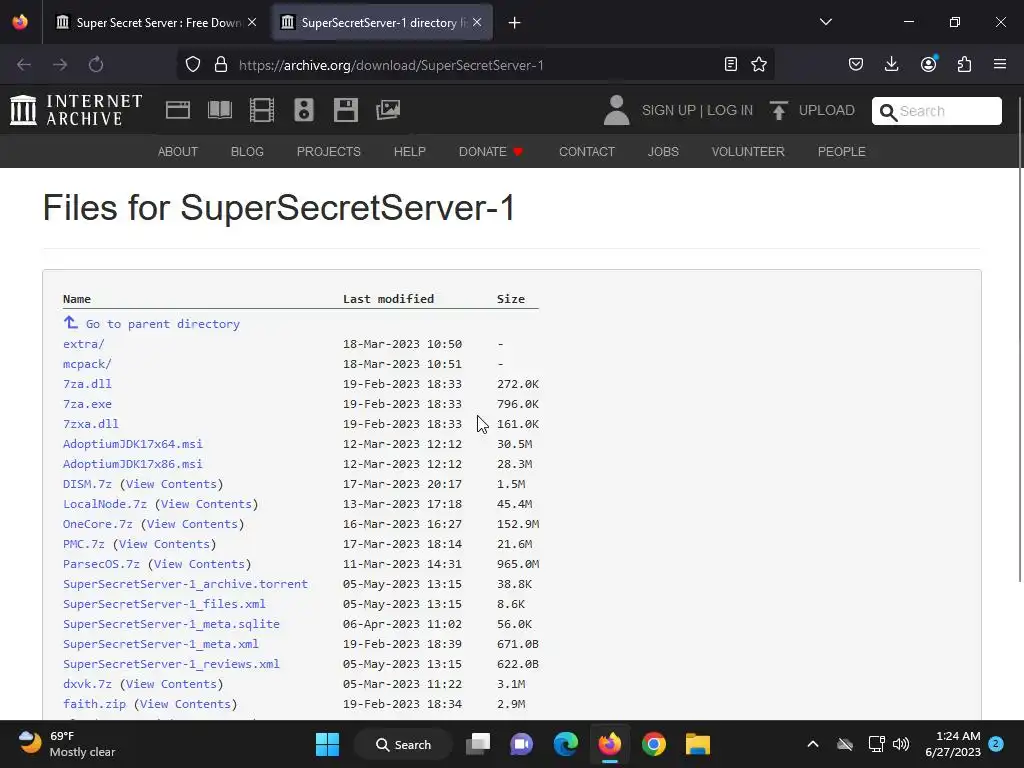1024x768 pixels.
Task: Click the Windows taskbar Search box
Action: coord(404,744)
